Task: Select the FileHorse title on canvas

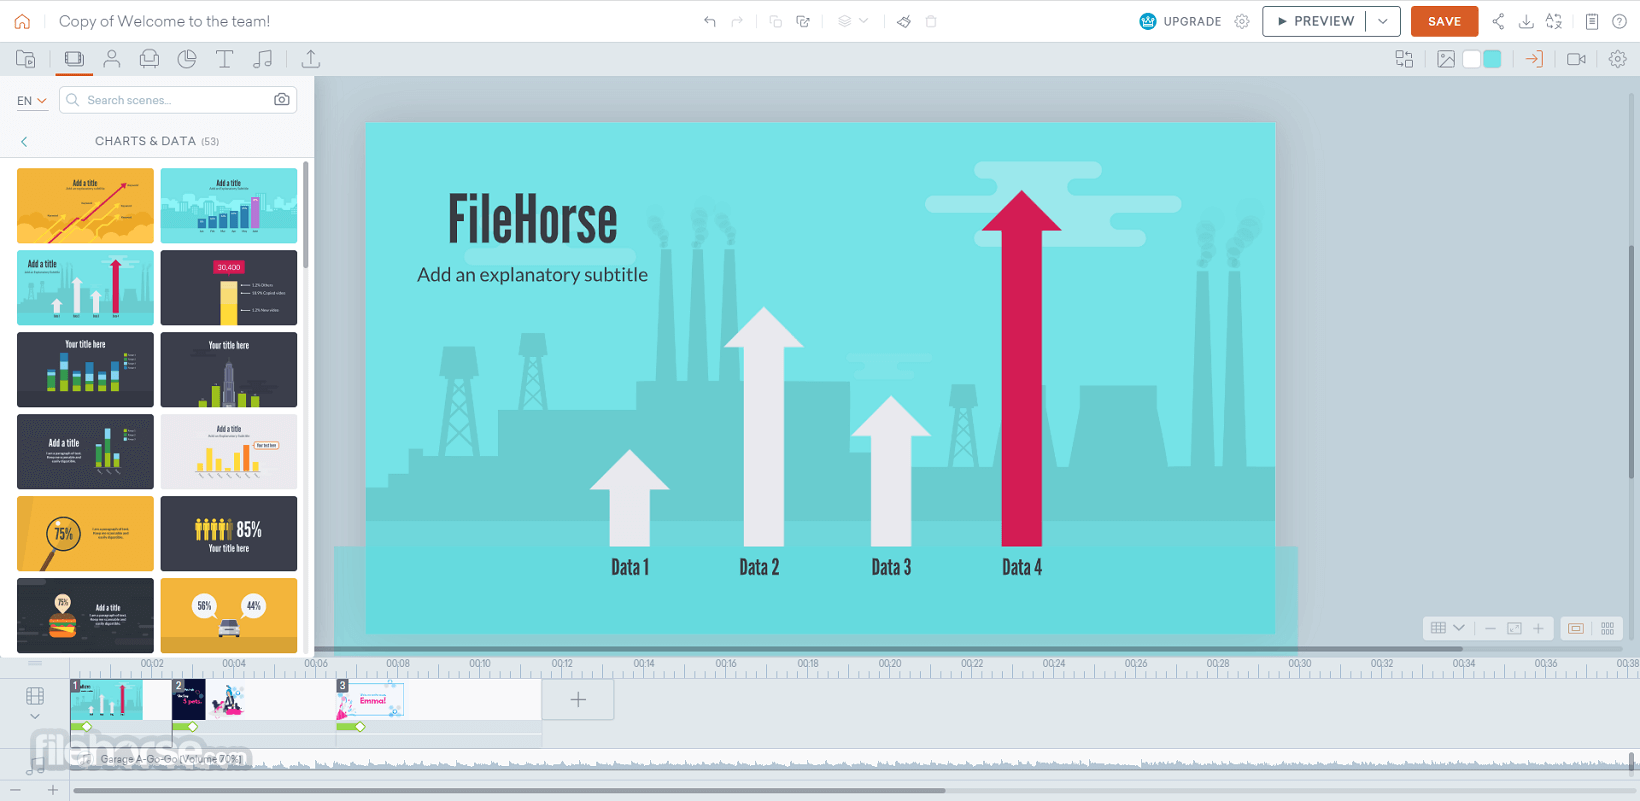Action: (532, 220)
